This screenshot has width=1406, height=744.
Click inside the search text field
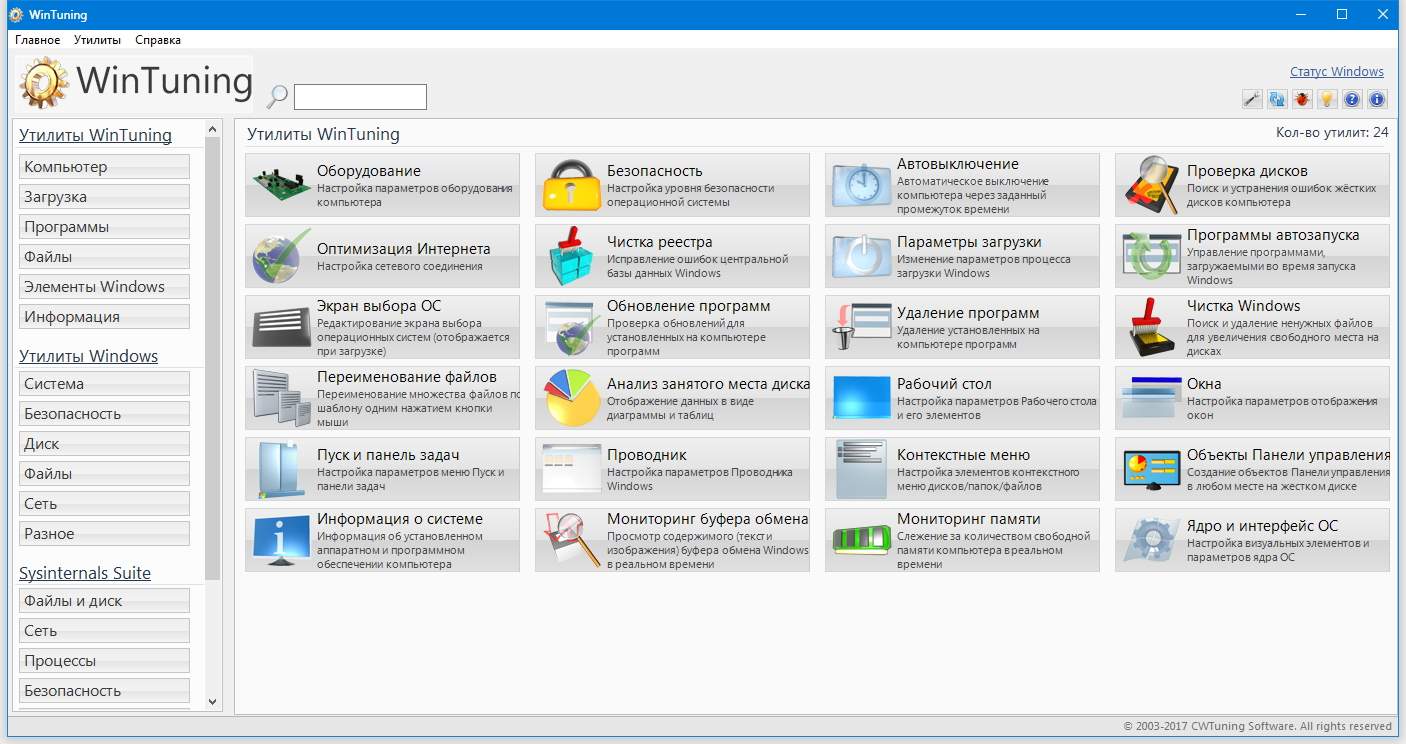[x=360, y=97]
